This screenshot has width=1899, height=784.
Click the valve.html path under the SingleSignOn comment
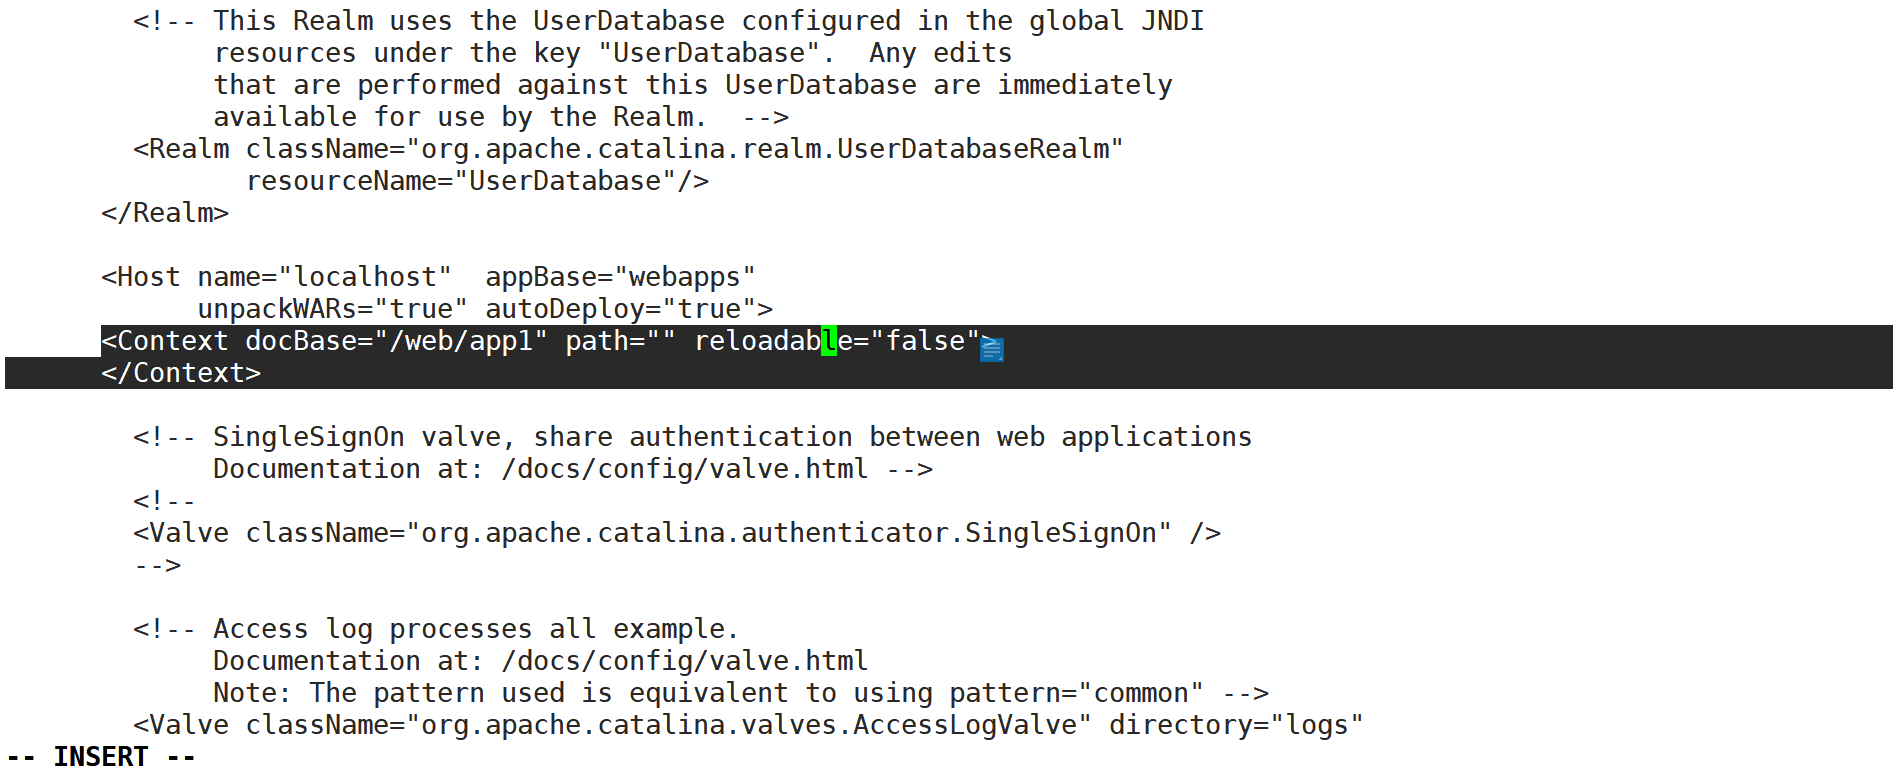(x=685, y=469)
